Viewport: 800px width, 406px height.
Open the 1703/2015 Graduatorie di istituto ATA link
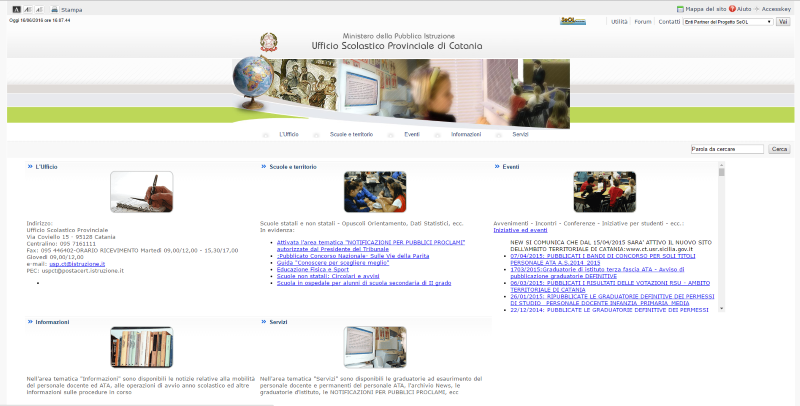tap(597, 272)
